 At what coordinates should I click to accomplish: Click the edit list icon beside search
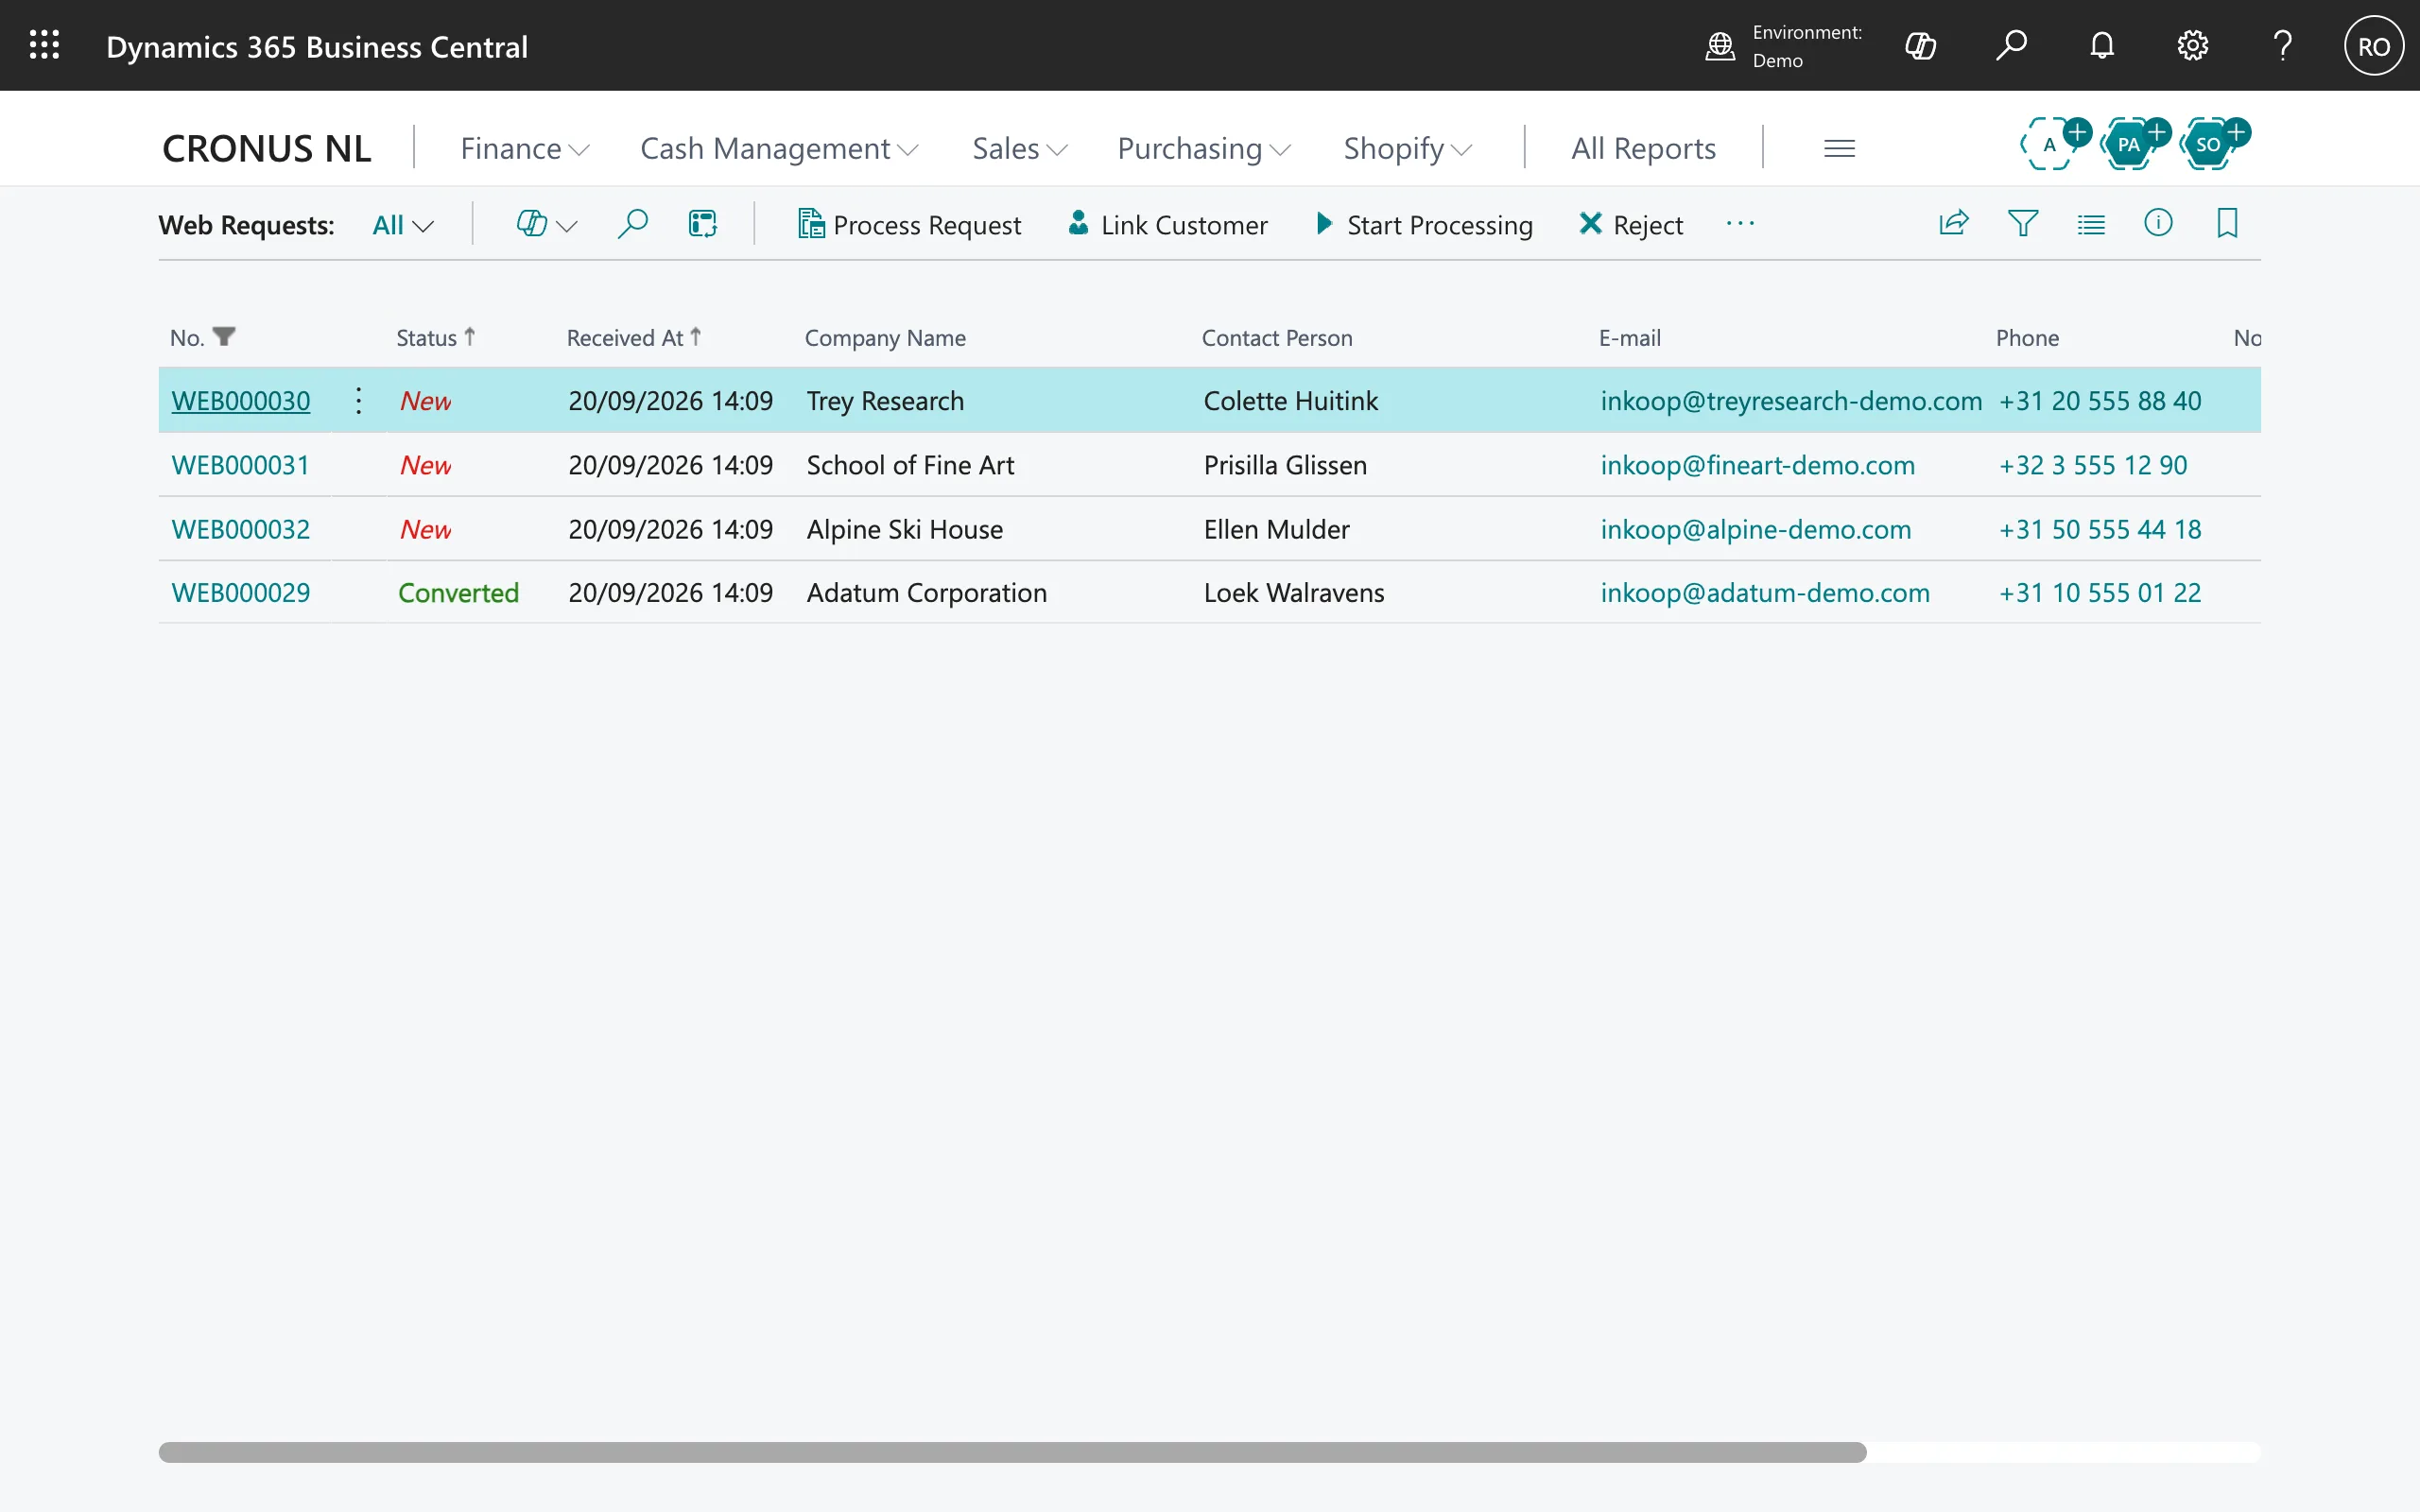click(x=703, y=224)
